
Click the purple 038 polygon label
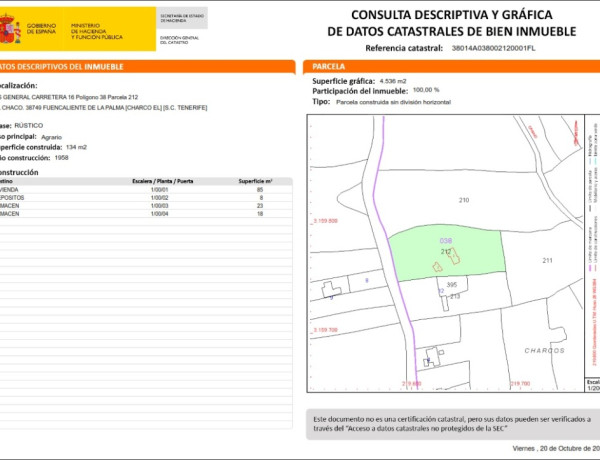(446, 241)
